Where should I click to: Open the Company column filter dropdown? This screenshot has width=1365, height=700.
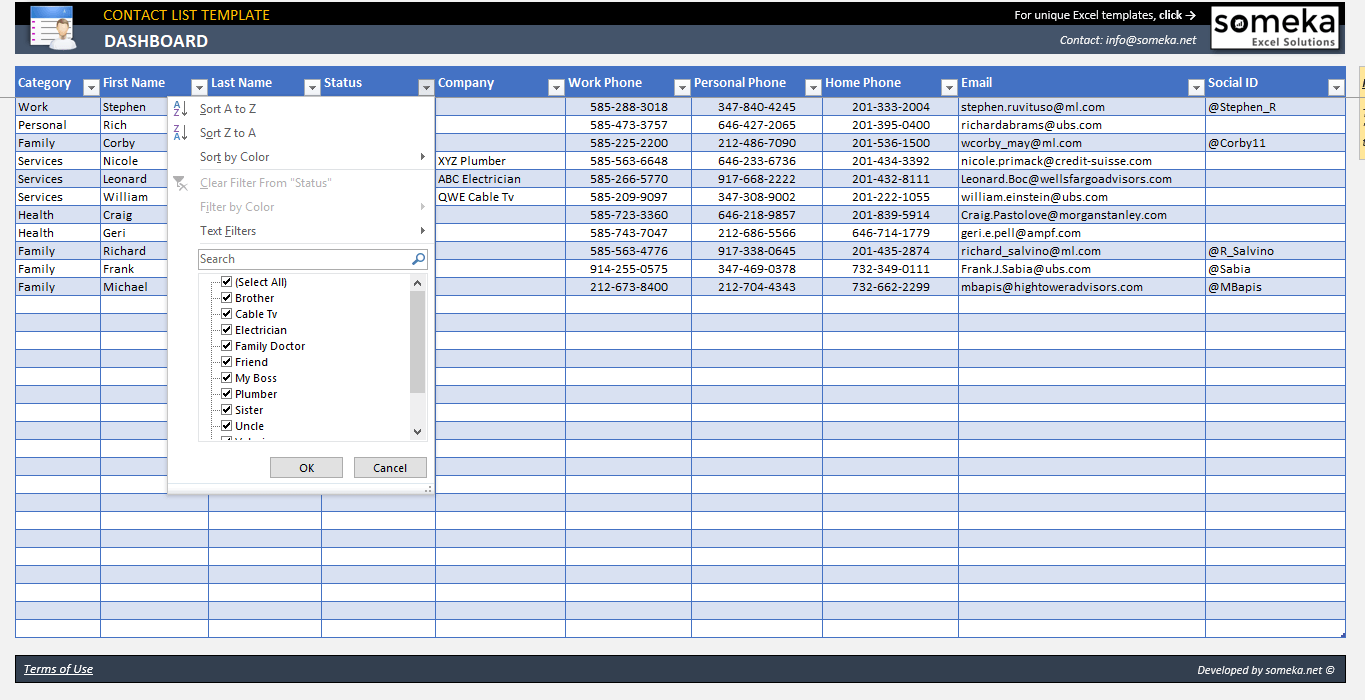point(556,86)
